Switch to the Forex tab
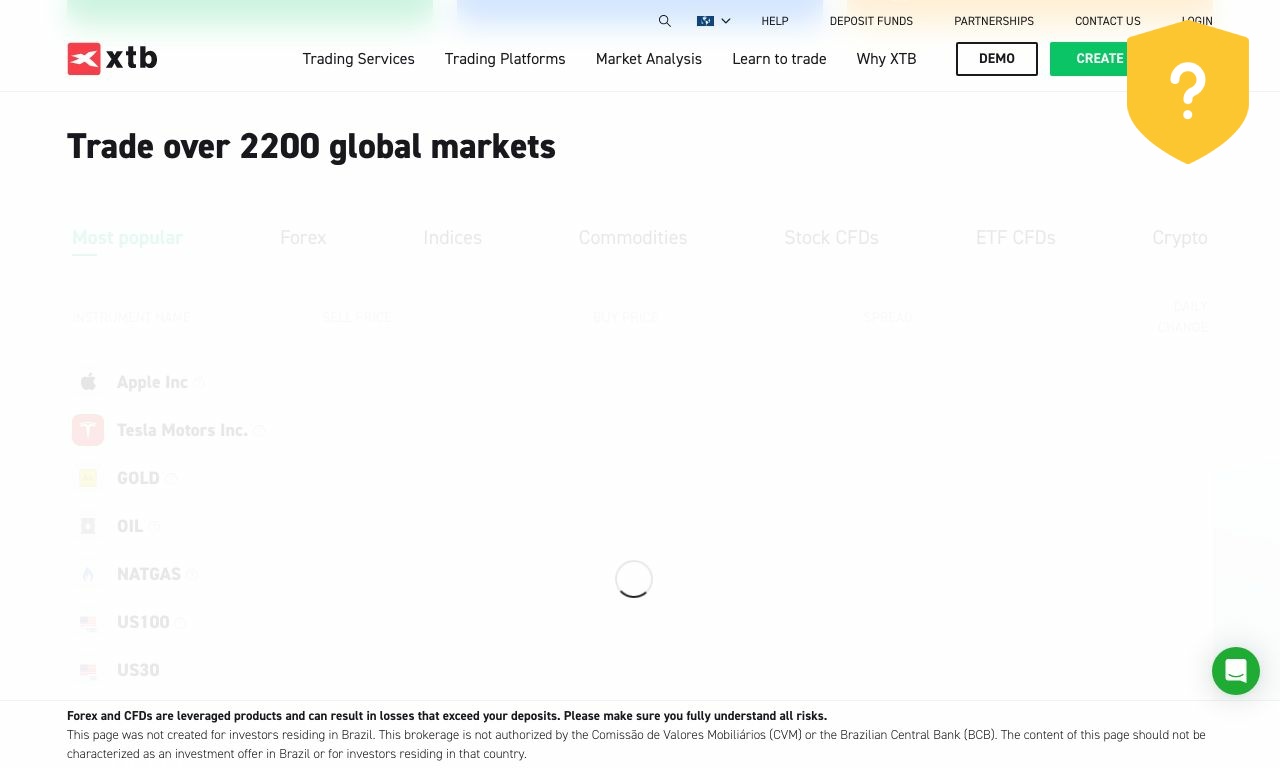 (303, 238)
